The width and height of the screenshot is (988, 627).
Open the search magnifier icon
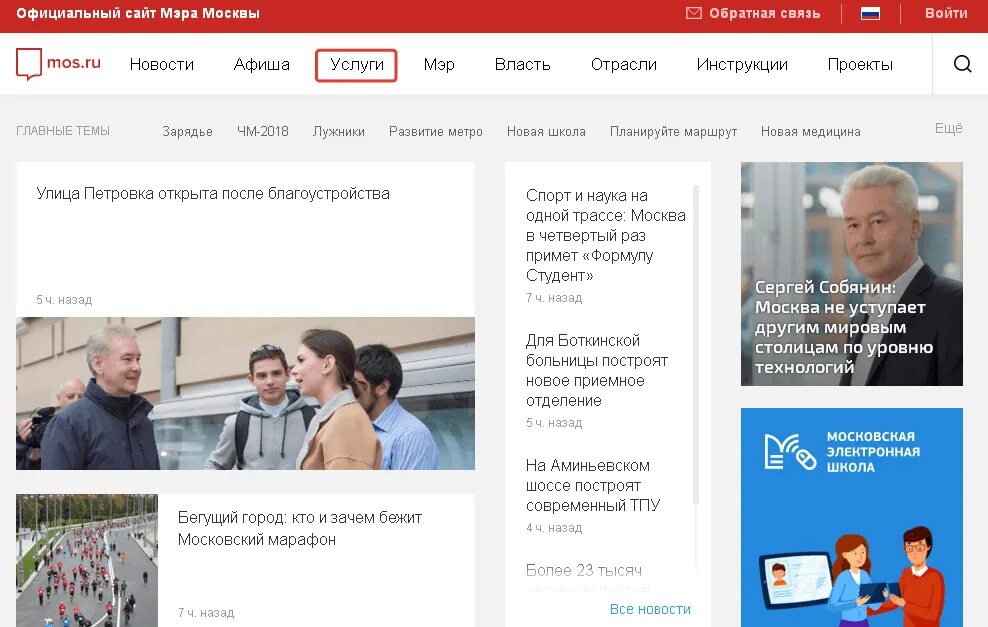tap(962, 64)
